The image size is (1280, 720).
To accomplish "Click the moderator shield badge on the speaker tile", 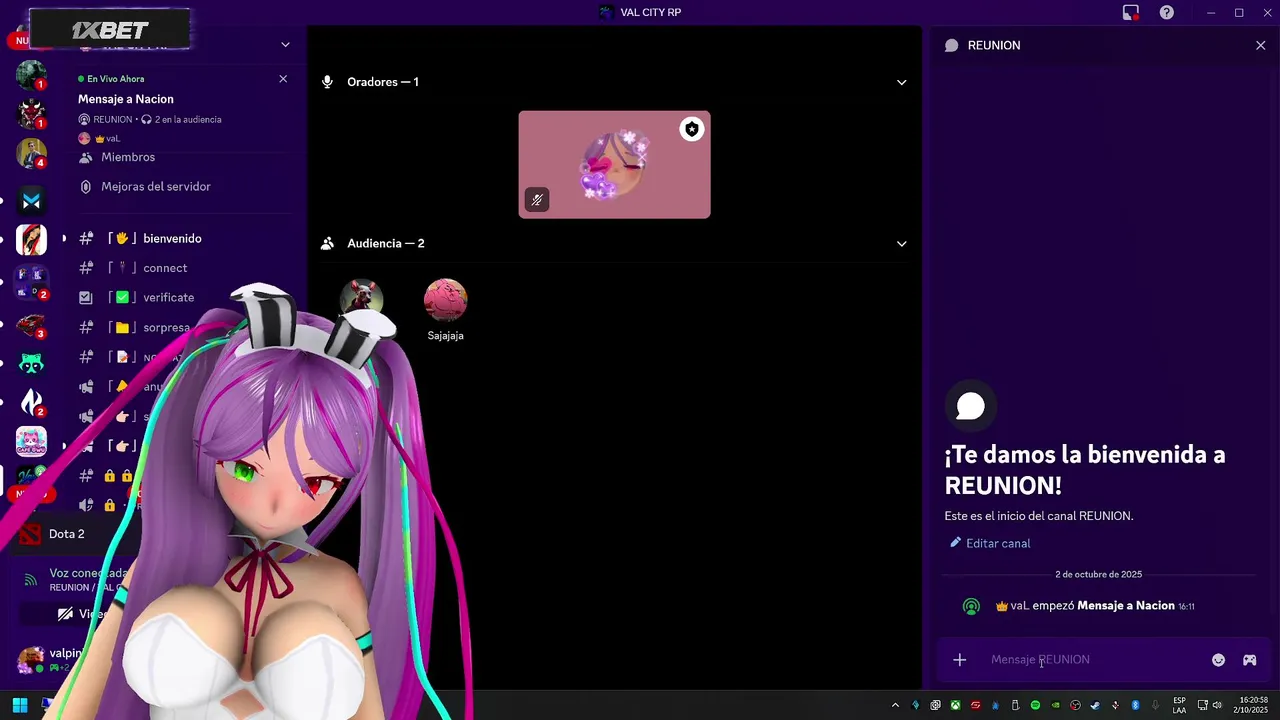I will click(691, 129).
